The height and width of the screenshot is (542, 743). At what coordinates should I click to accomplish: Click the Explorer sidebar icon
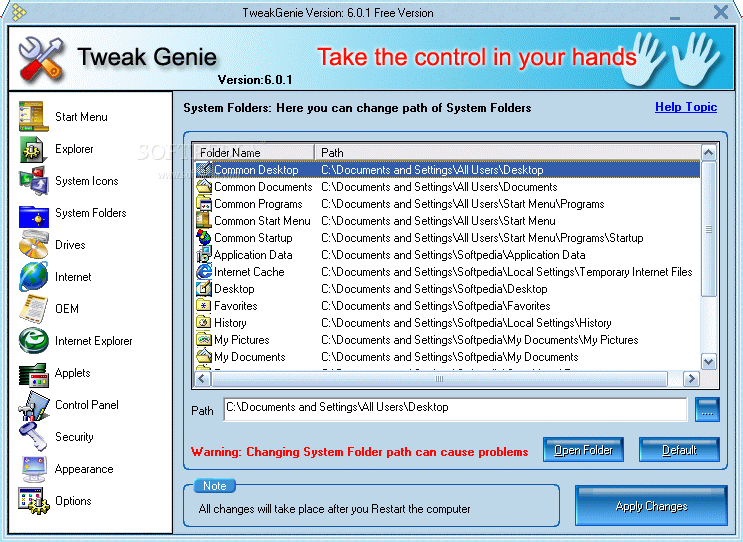click(x=32, y=149)
